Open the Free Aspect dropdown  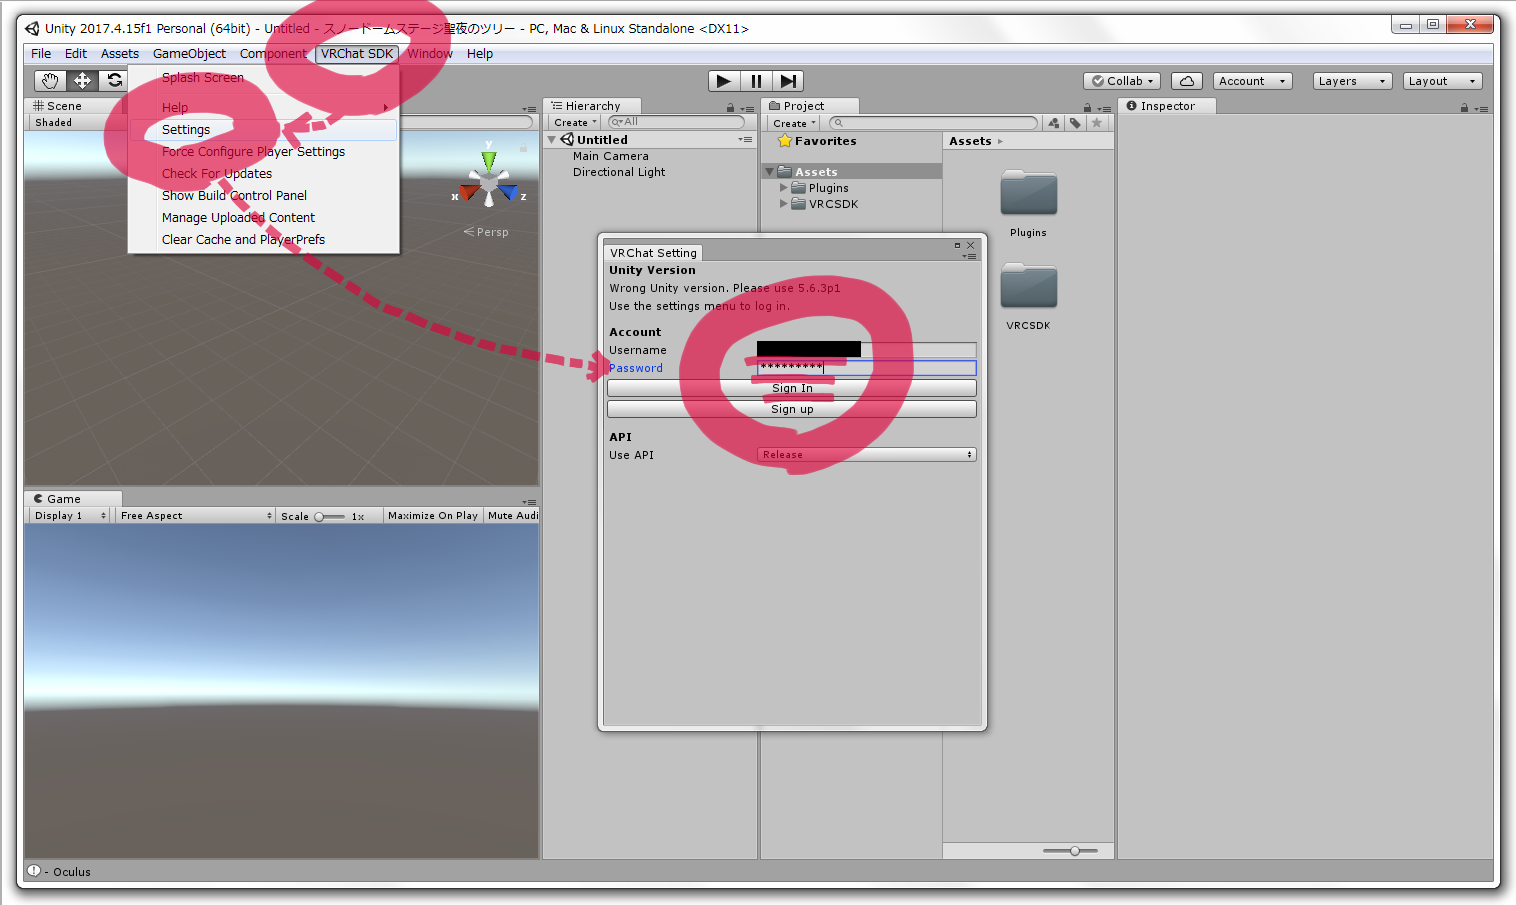coord(195,516)
